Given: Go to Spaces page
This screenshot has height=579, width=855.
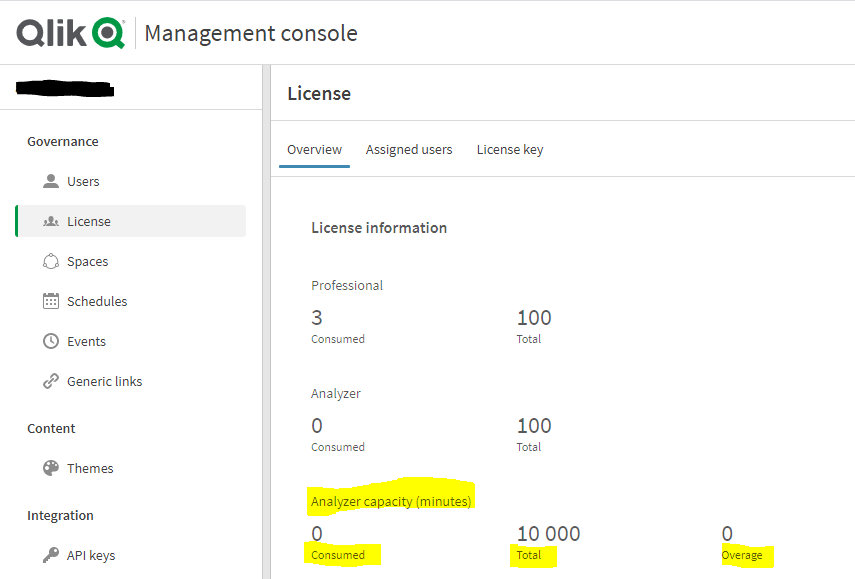Looking at the screenshot, I should (x=87, y=261).
